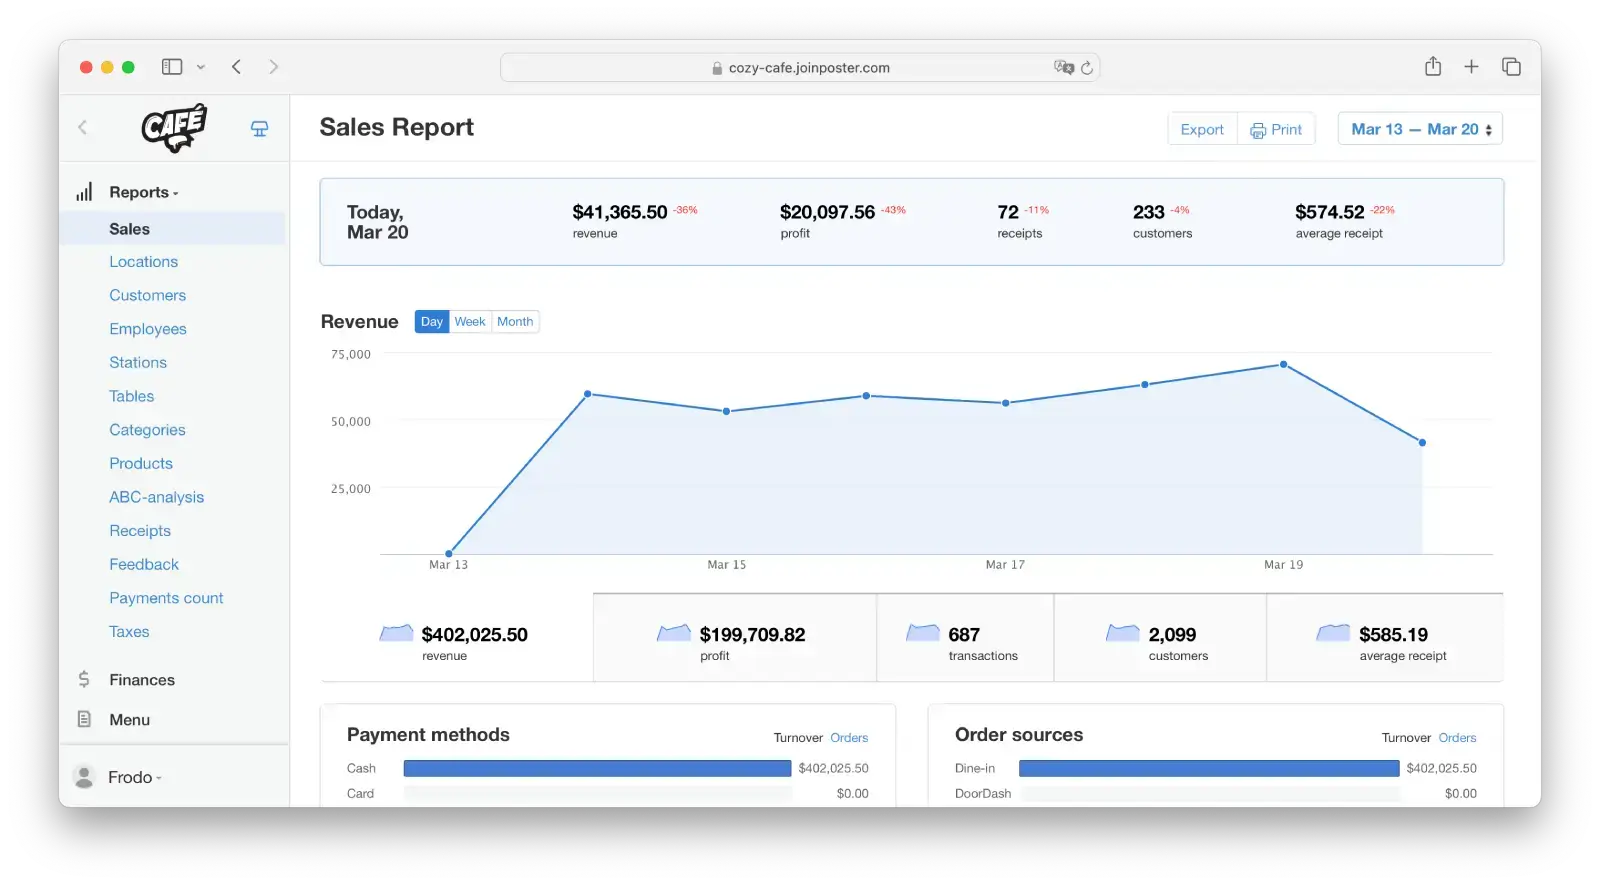Screen dimensions: 1600x885
Task: Click the POS terminal icon beside the logo
Action: click(x=259, y=128)
